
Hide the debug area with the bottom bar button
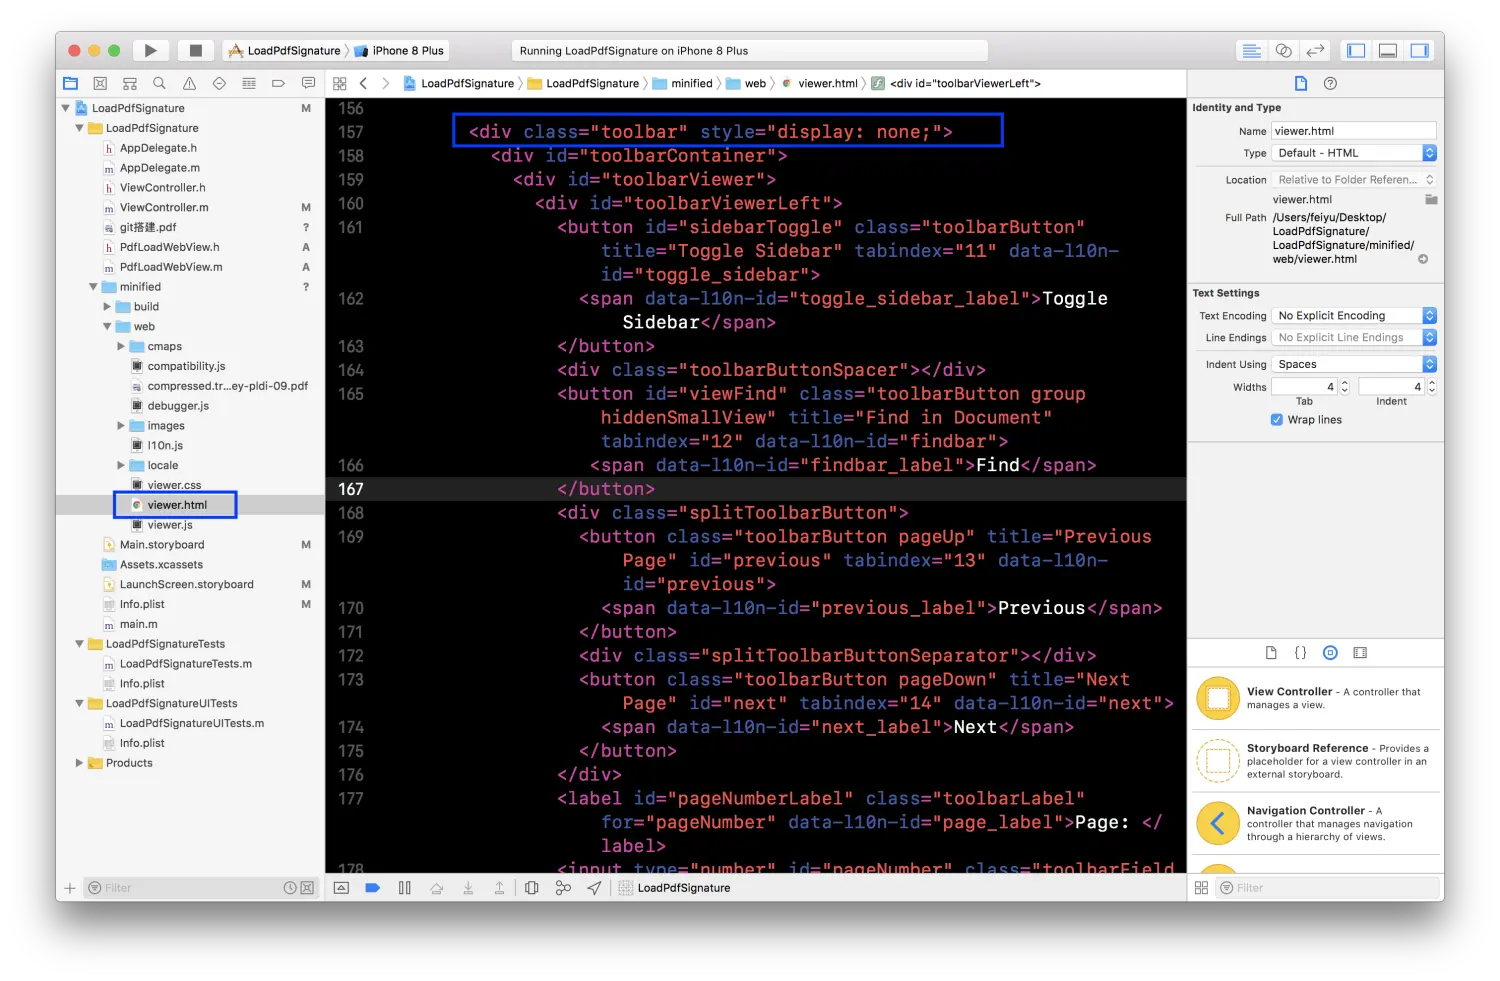341,888
